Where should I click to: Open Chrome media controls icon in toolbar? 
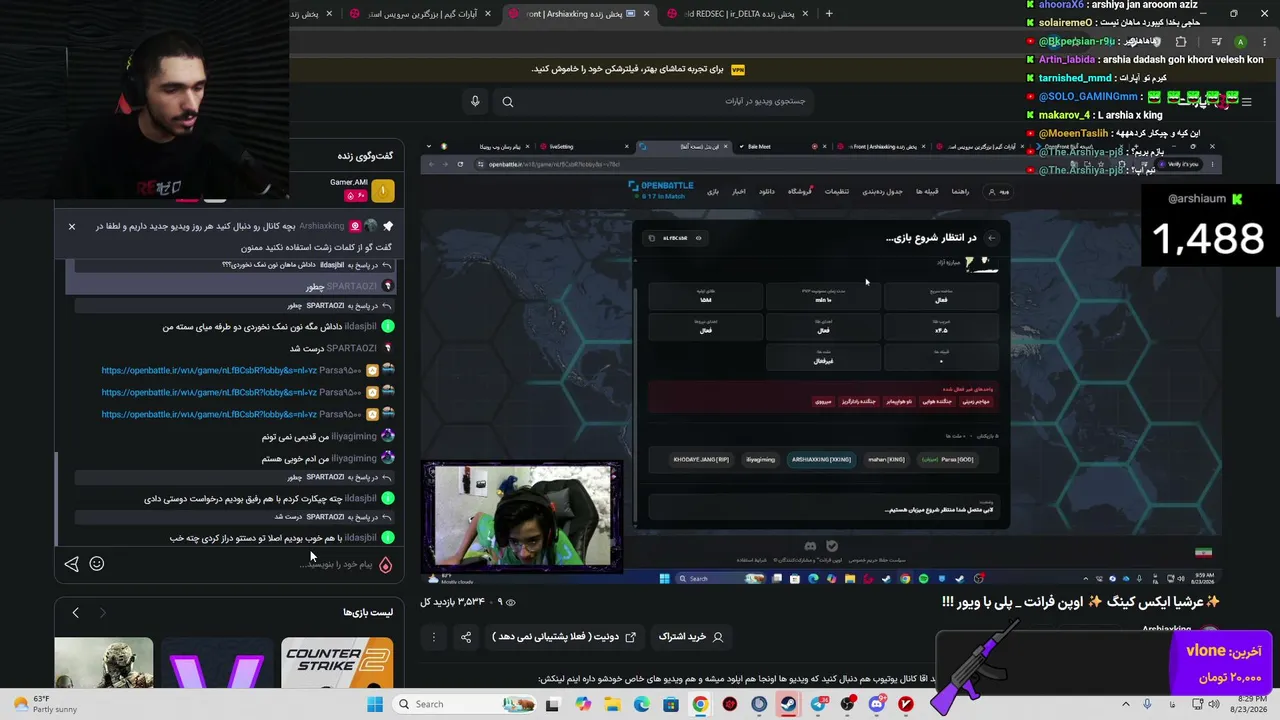[1216, 42]
